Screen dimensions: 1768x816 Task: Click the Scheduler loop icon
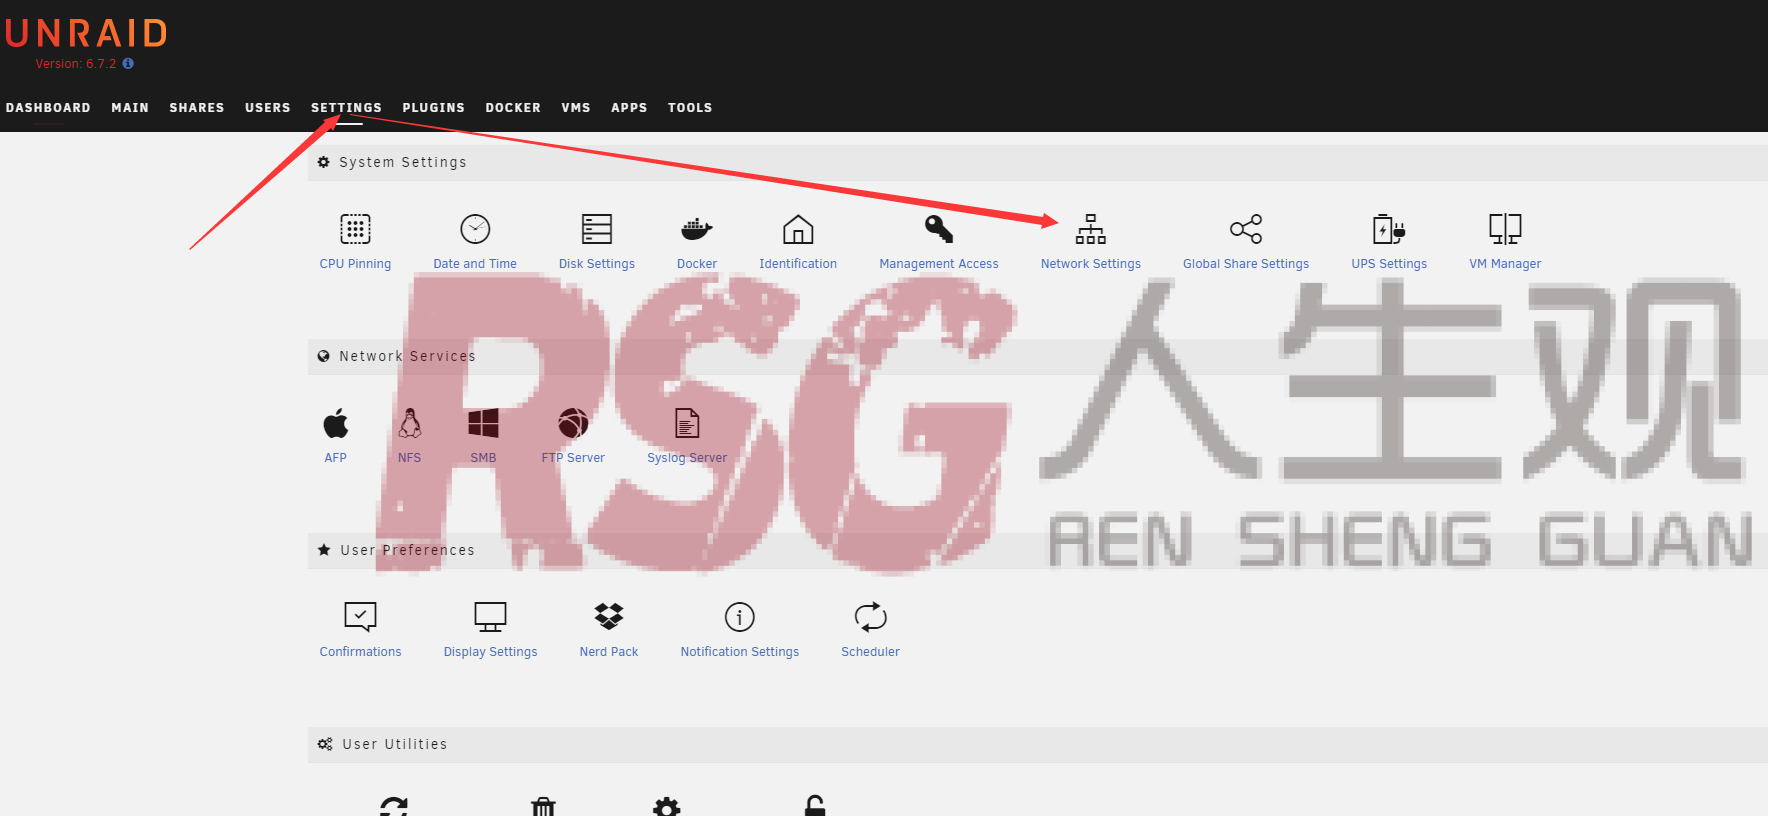tap(871, 617)
